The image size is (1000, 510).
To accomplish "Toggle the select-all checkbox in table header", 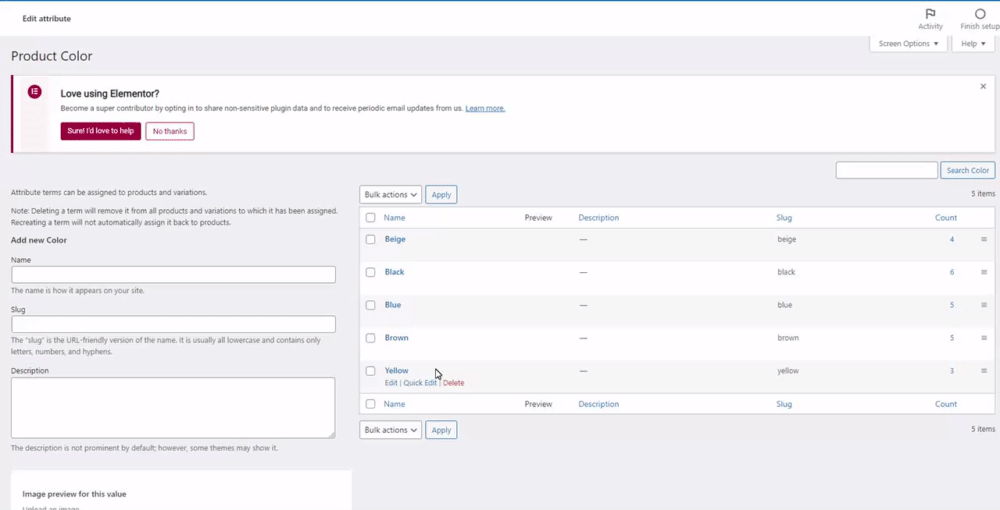I will pyautogui.click(x=370, y=217).
